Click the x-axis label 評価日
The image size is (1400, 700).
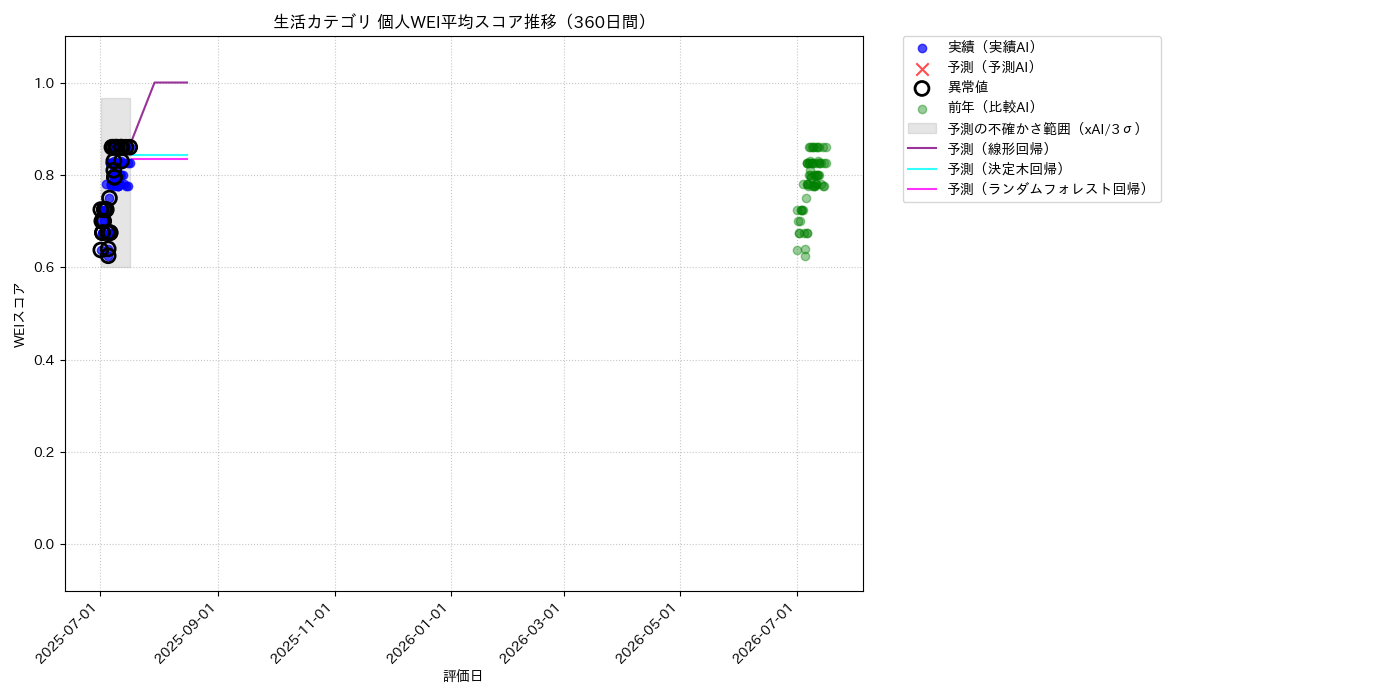point(463,676)
